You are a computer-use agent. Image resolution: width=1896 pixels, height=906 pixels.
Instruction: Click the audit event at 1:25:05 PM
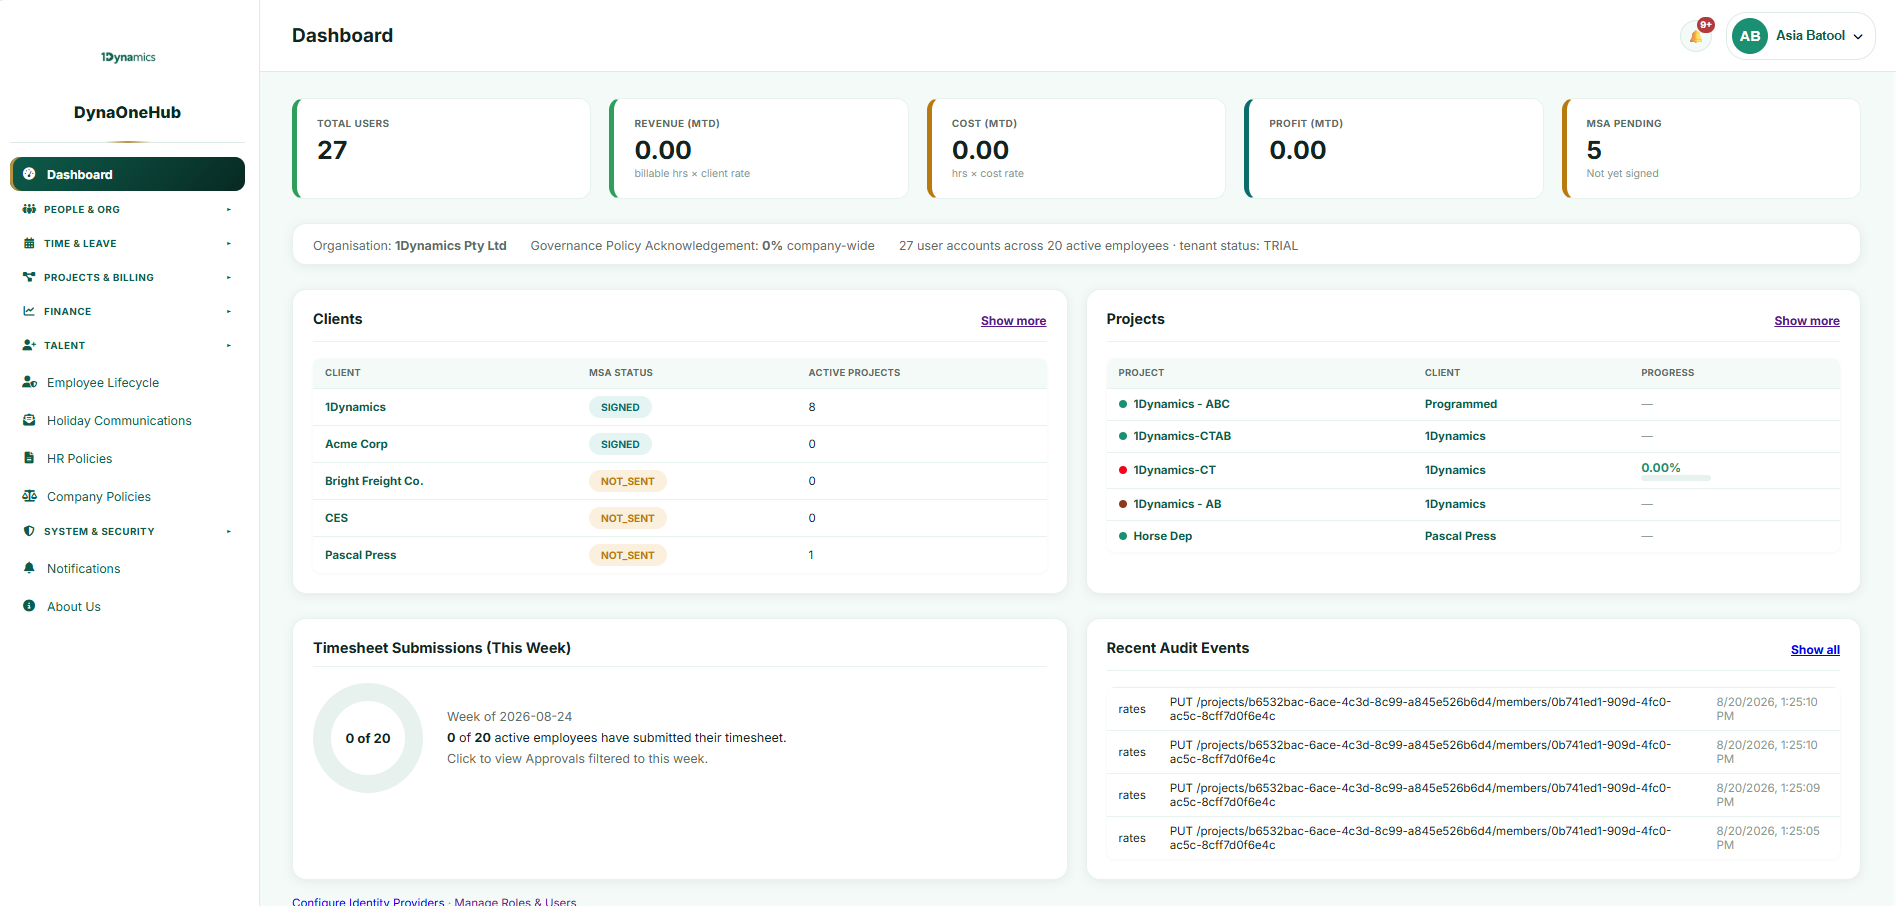click(1473, 838)
